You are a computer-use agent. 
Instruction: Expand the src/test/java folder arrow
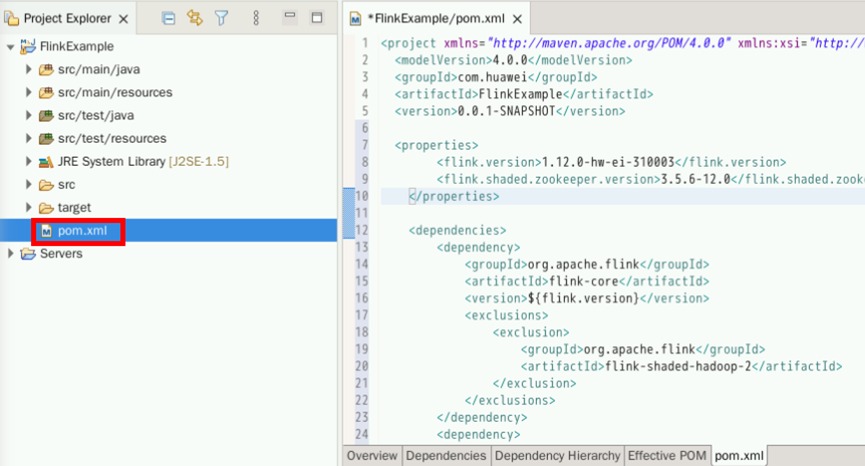click(29, 116)
